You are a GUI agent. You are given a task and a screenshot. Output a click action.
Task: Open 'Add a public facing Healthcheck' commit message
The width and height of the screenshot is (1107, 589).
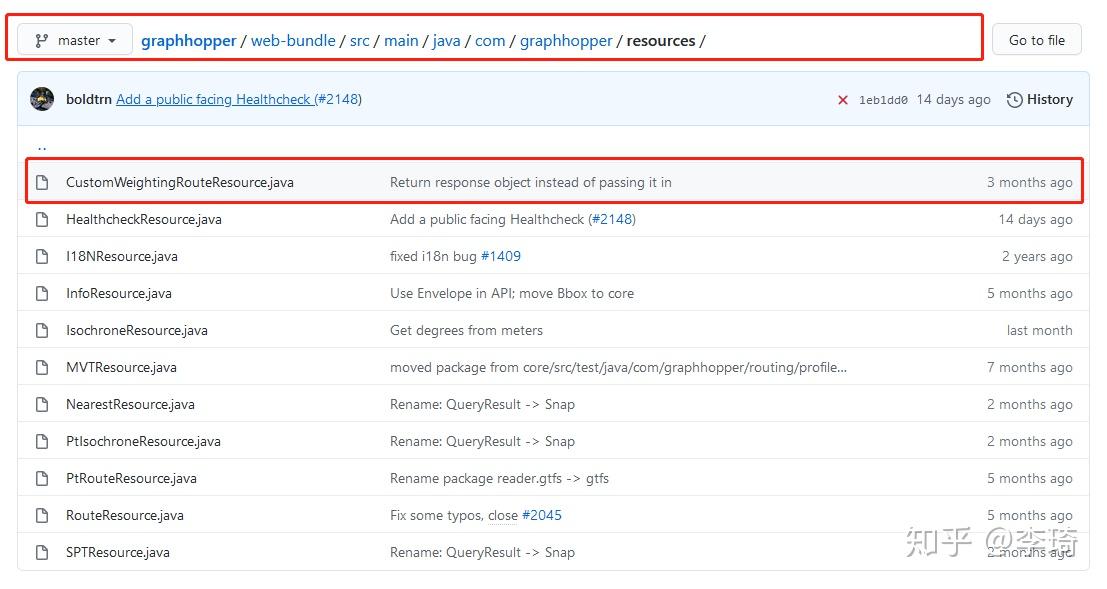(x=213, y=100)
